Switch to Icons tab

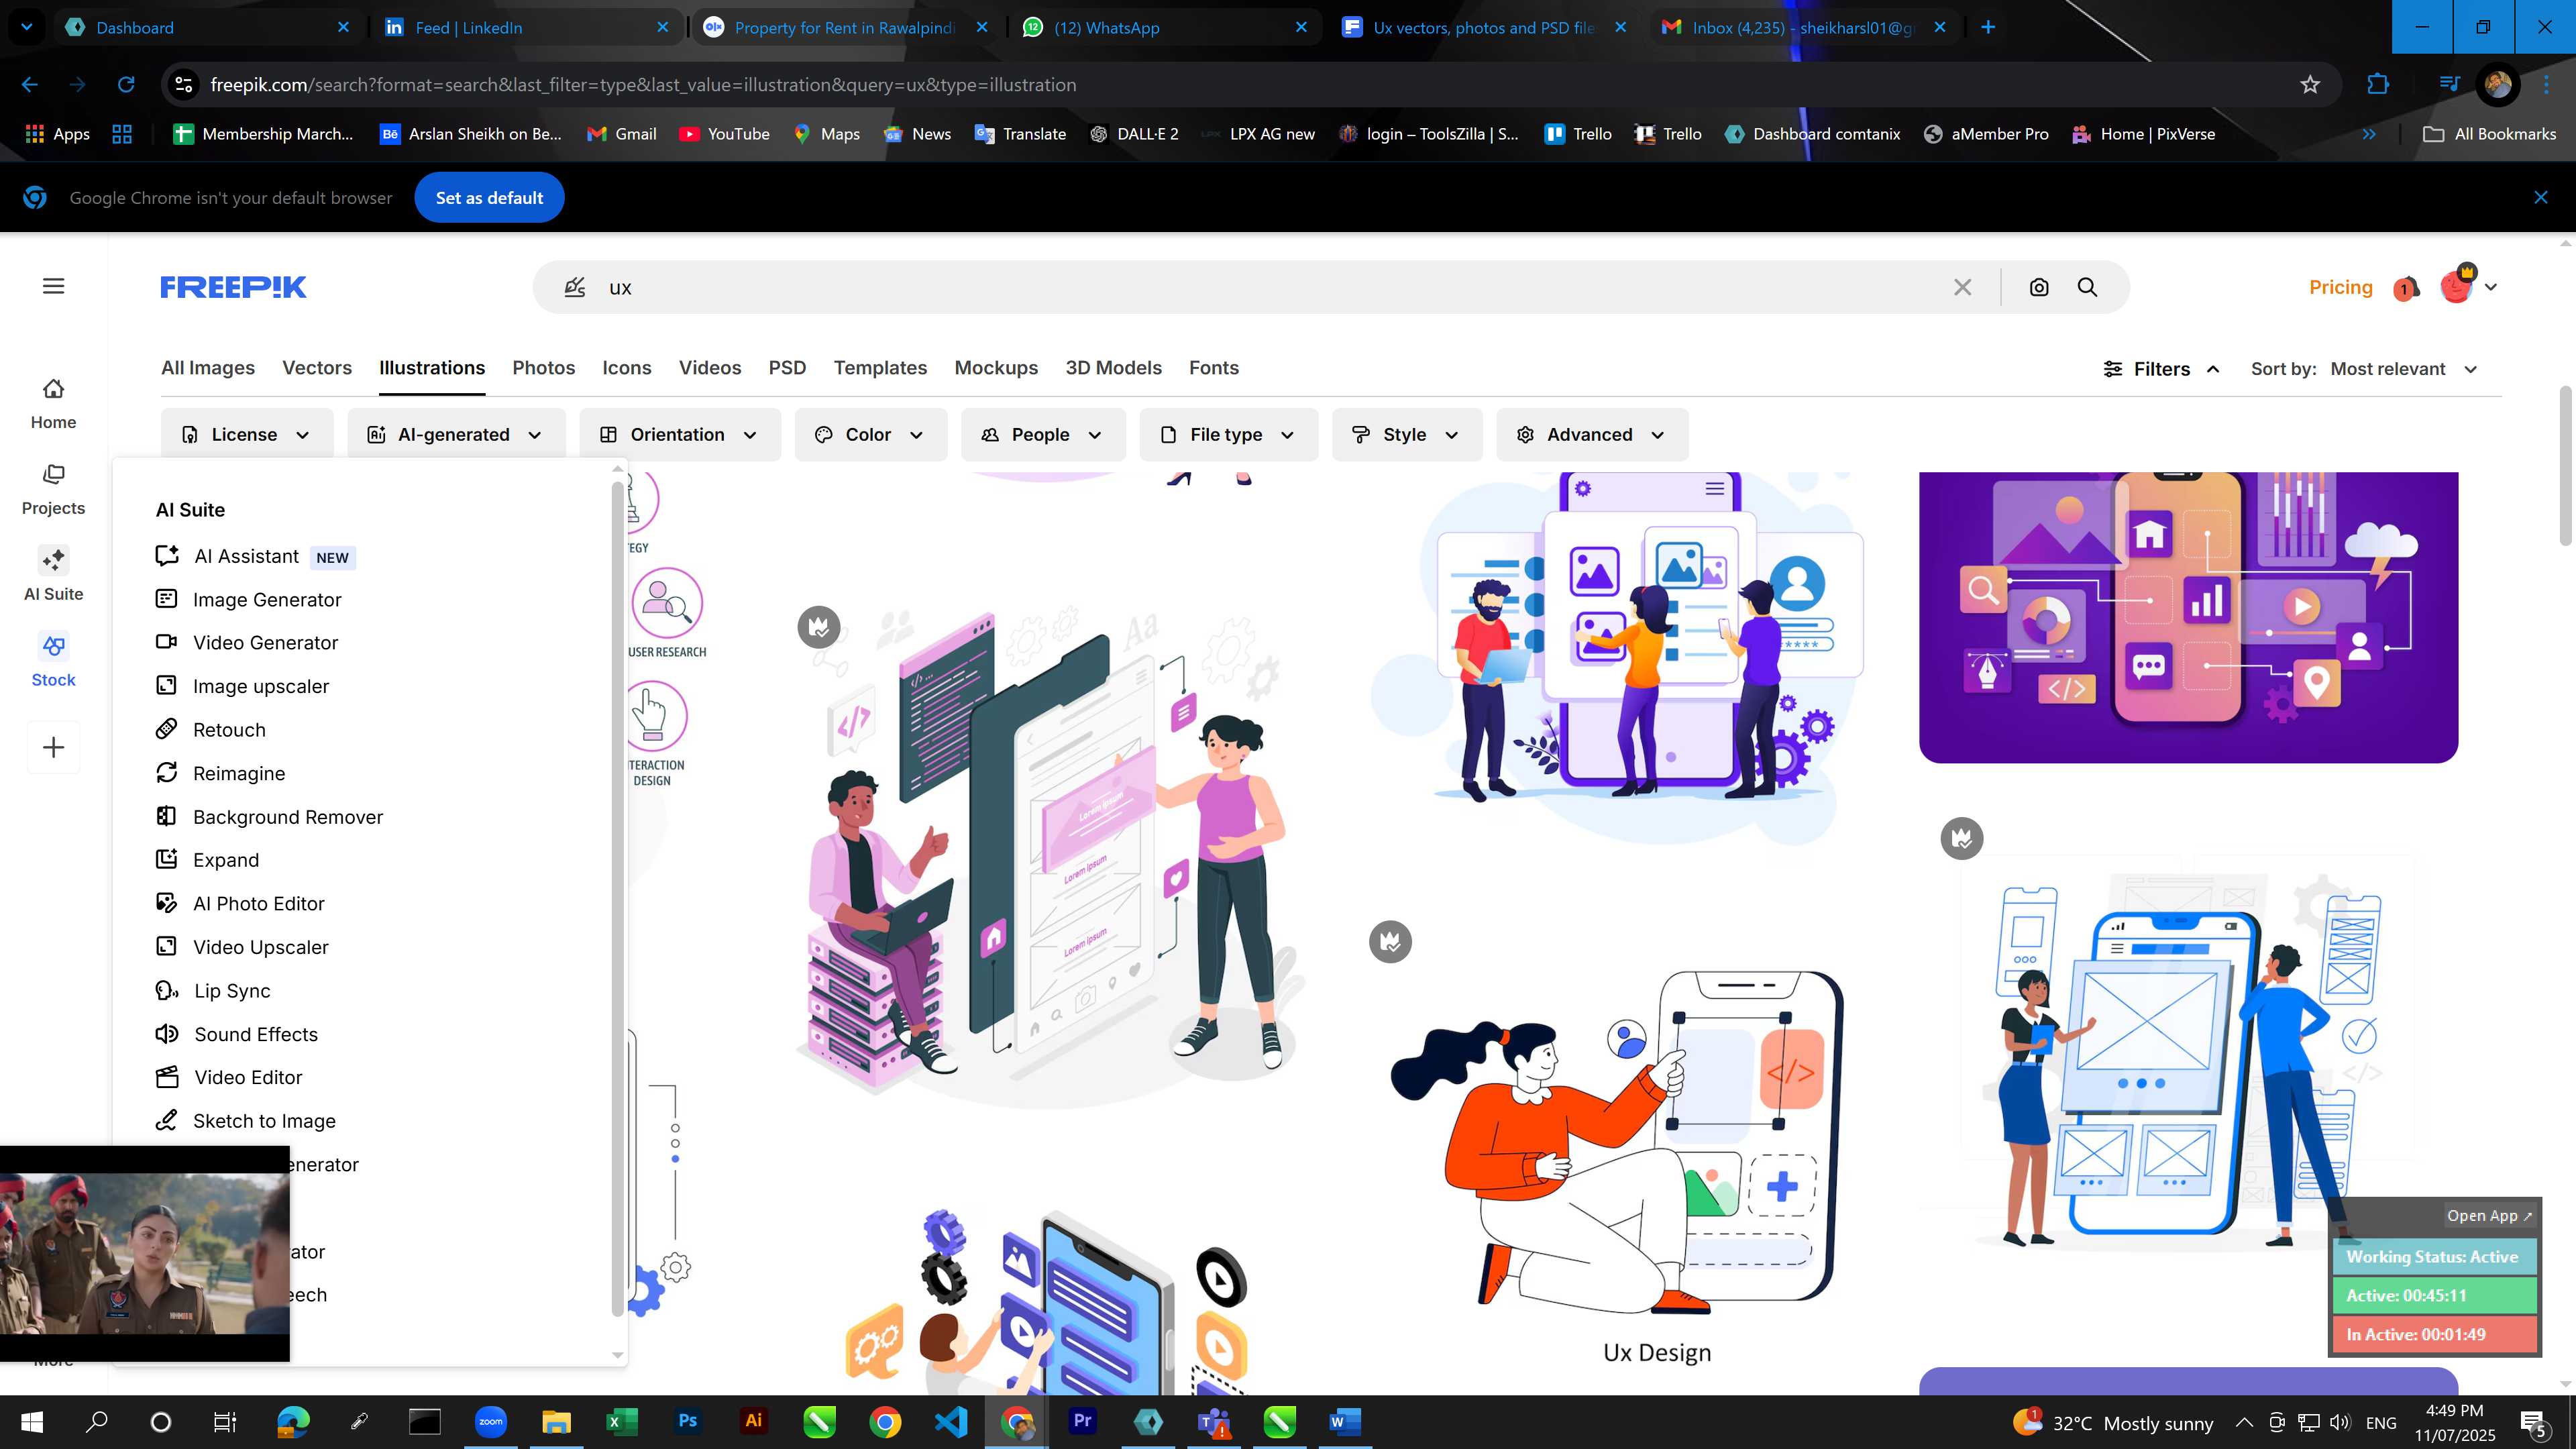pos(627,368)
